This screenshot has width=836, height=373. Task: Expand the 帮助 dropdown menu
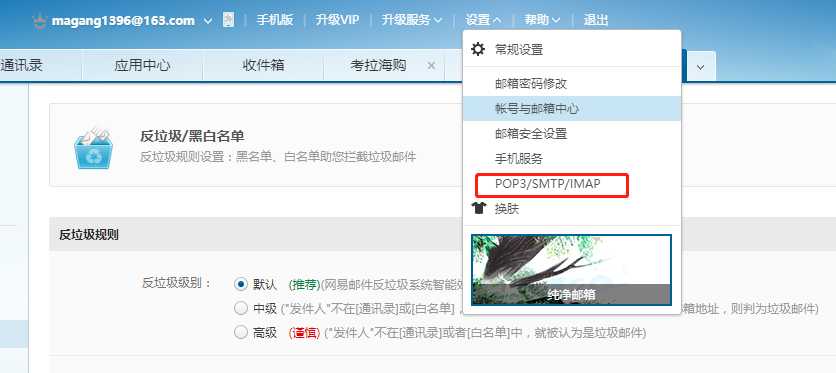point(542,20)
